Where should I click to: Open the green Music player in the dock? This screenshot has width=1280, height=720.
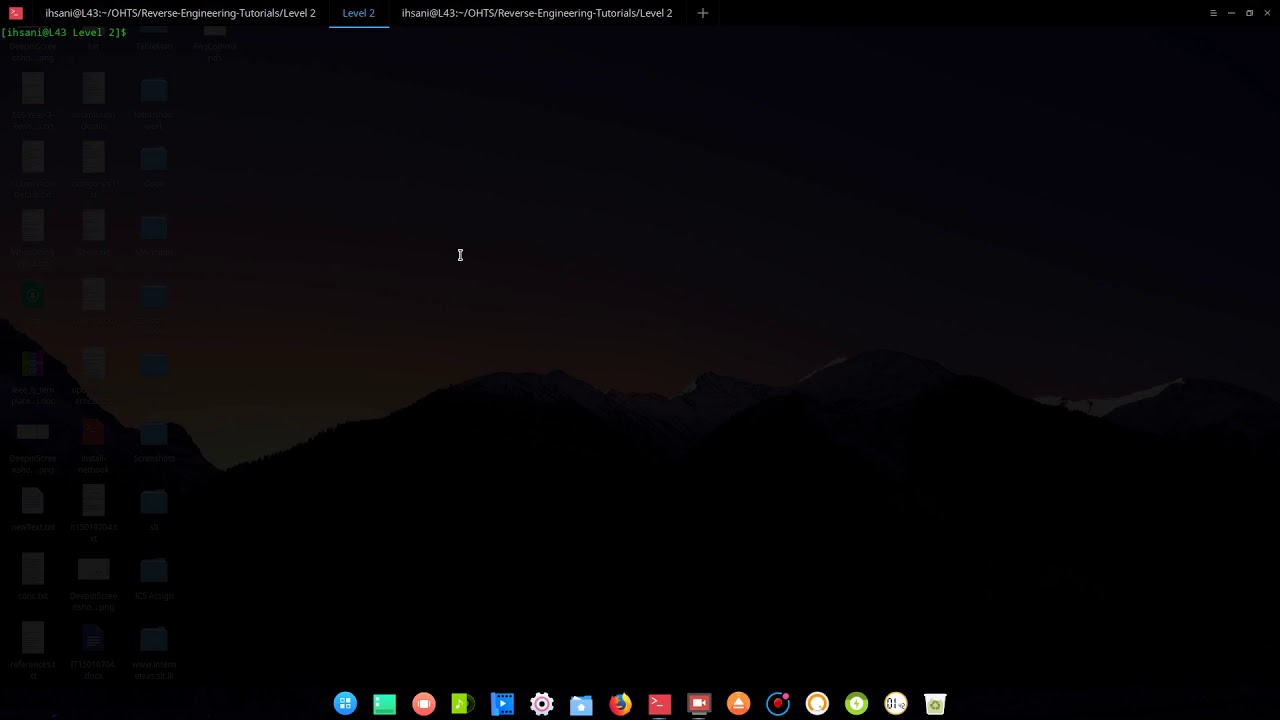pos(463,704)
